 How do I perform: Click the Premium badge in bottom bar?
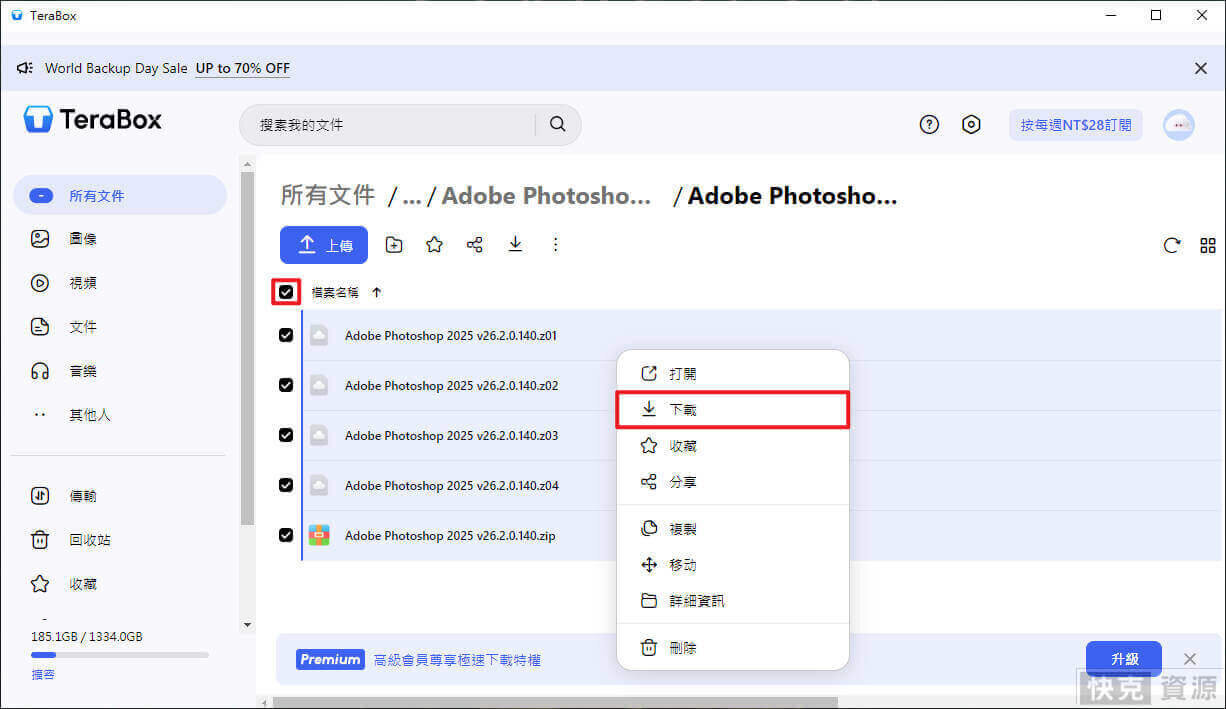click(x=330, y=659)
